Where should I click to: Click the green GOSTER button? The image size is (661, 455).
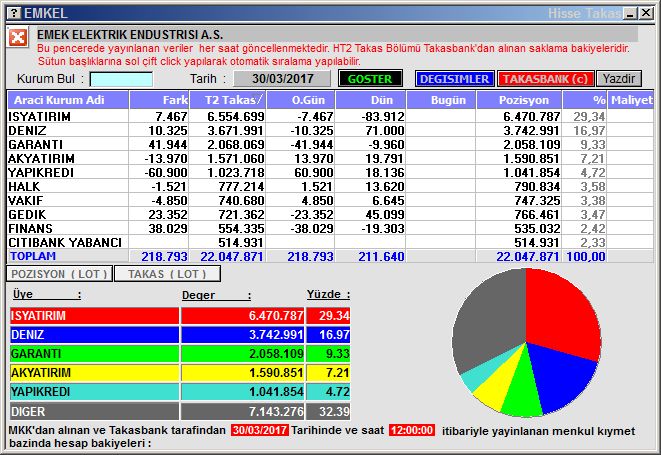pos(370,78)
